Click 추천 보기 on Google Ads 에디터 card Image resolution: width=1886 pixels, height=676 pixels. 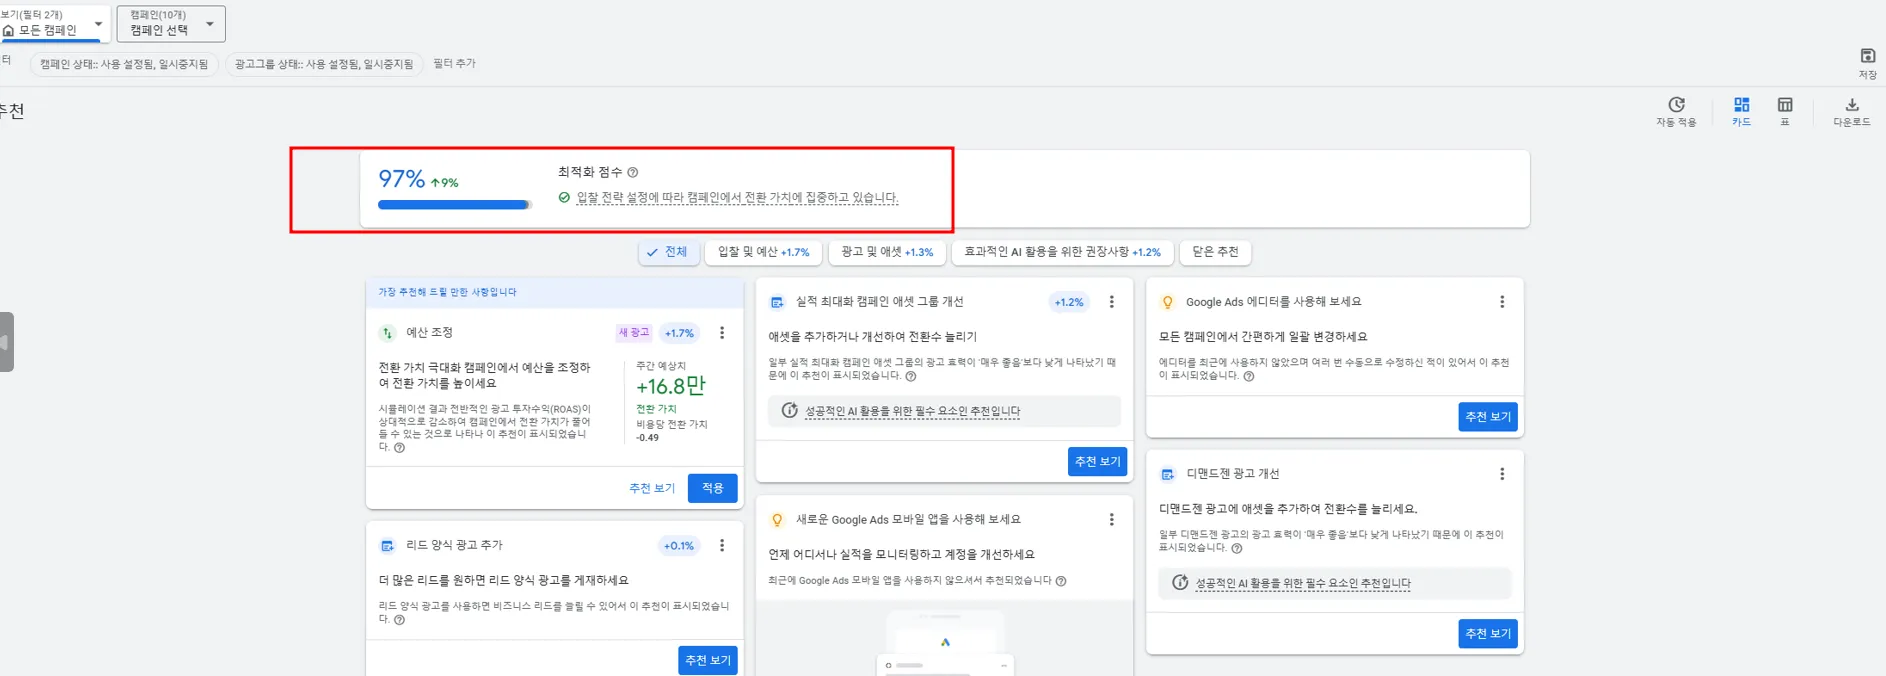tap(1488, 416)
